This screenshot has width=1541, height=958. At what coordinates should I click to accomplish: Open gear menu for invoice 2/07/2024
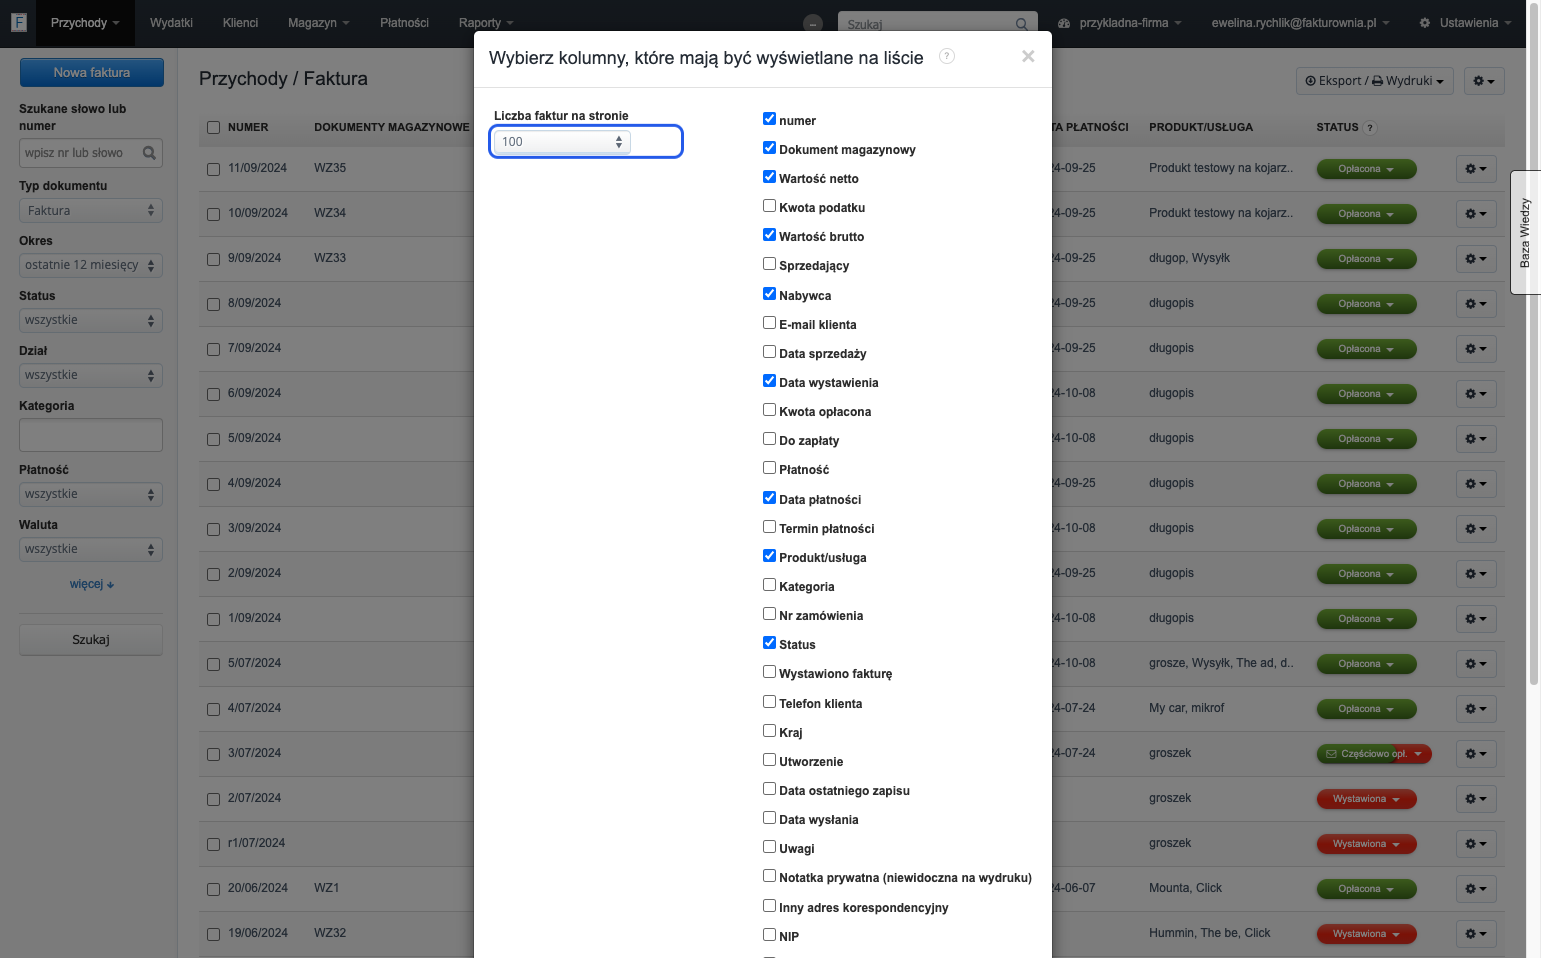click(1476, 799)
